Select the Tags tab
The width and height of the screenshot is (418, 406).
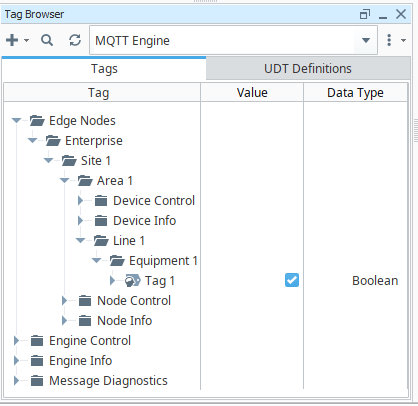104,69
